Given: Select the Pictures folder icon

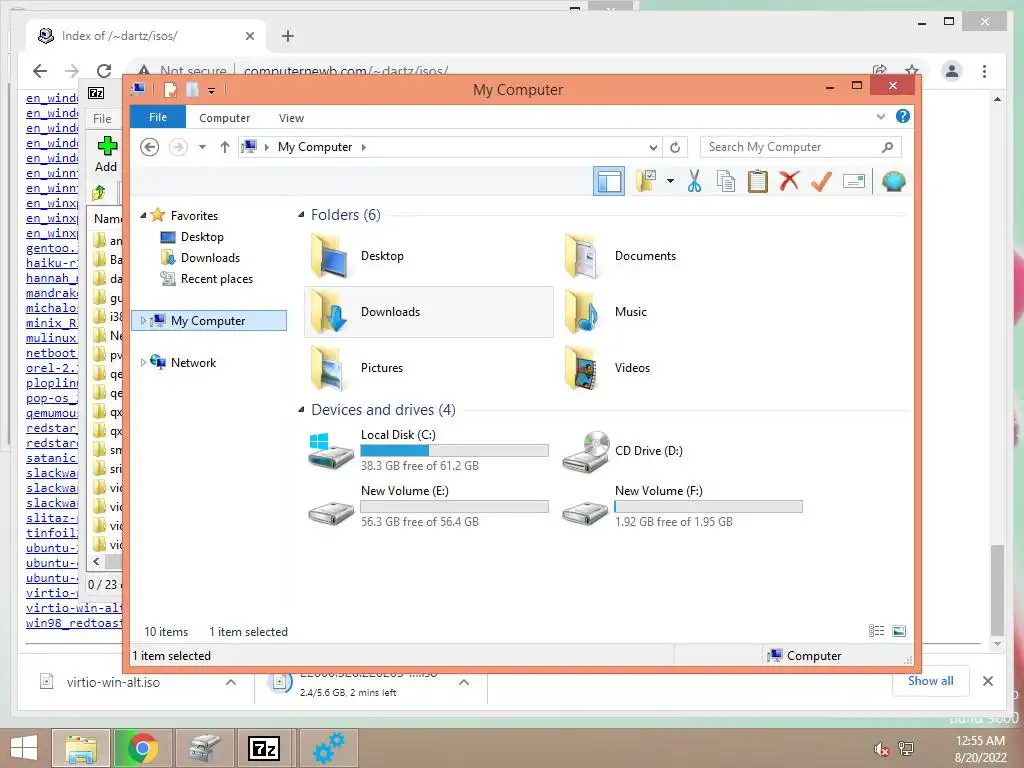Looking at the screenshot, I should (x=327, y=368).
